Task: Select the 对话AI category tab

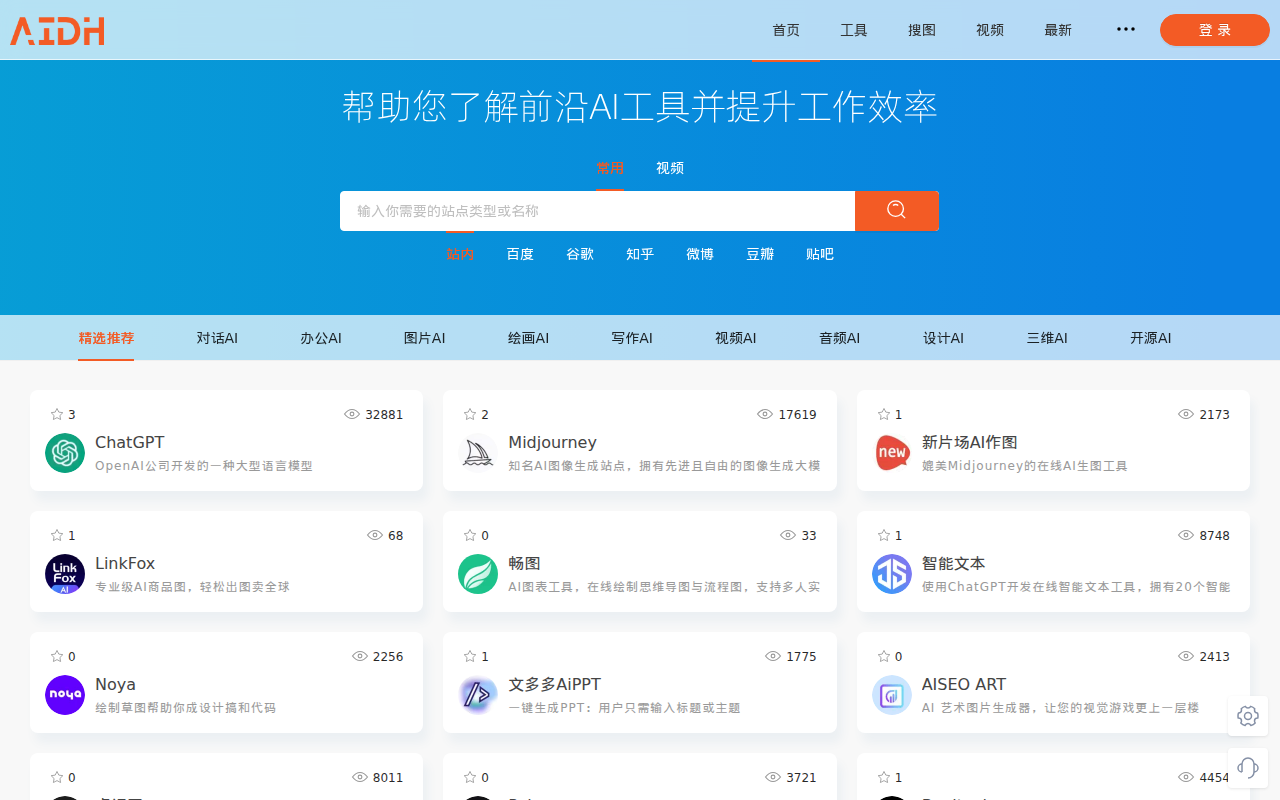Action: (217, 338)
